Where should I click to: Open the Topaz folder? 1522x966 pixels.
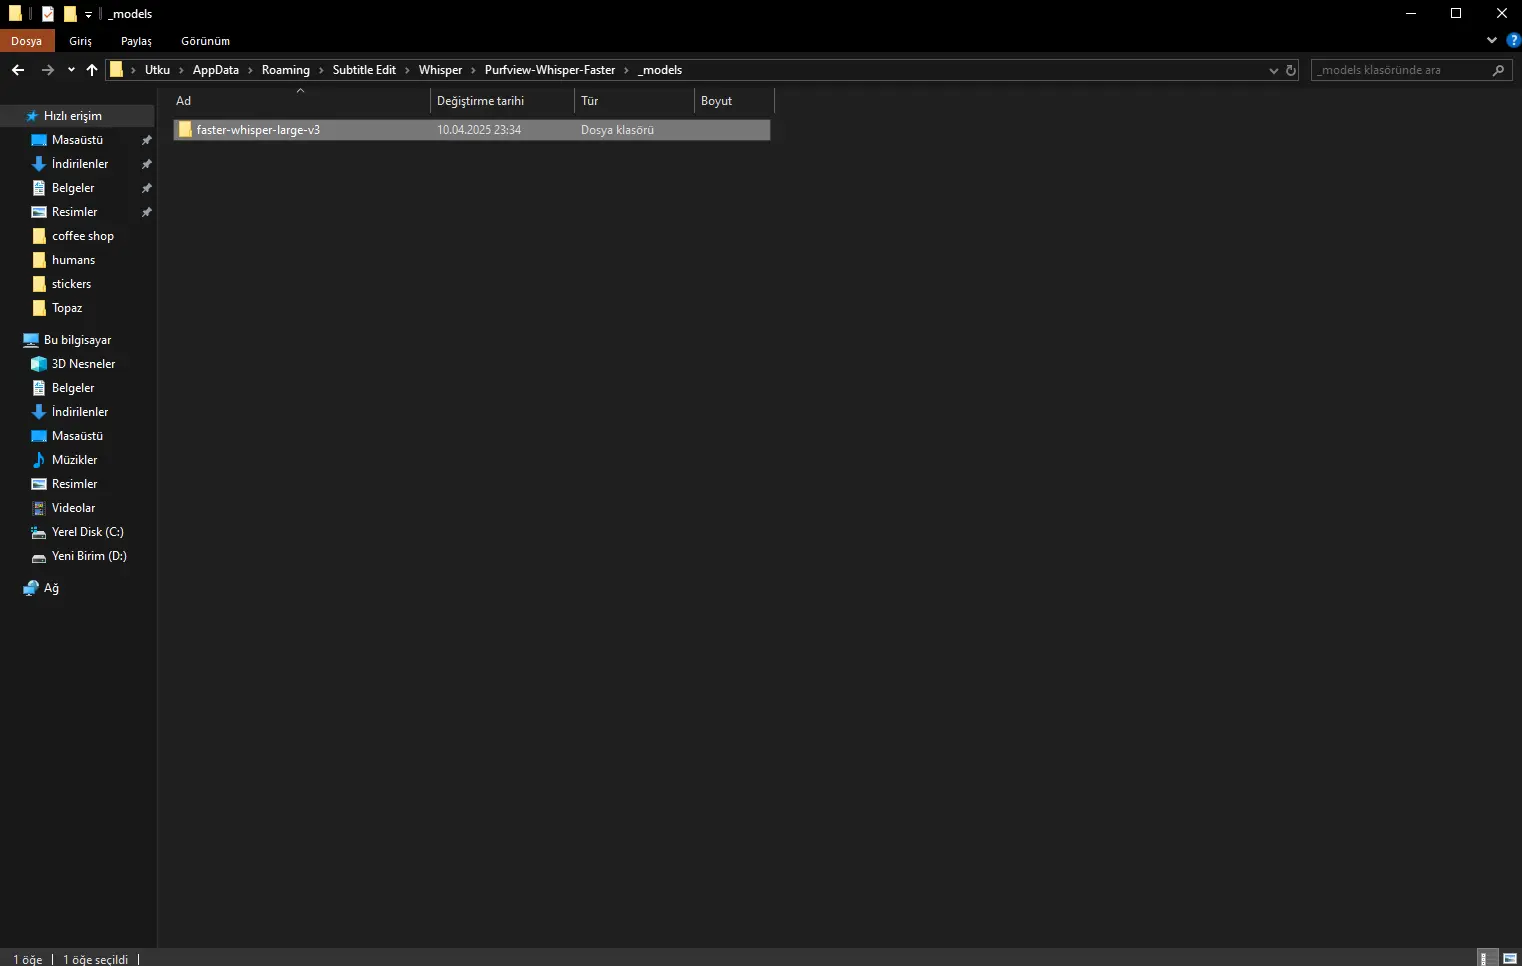(67, 308)
